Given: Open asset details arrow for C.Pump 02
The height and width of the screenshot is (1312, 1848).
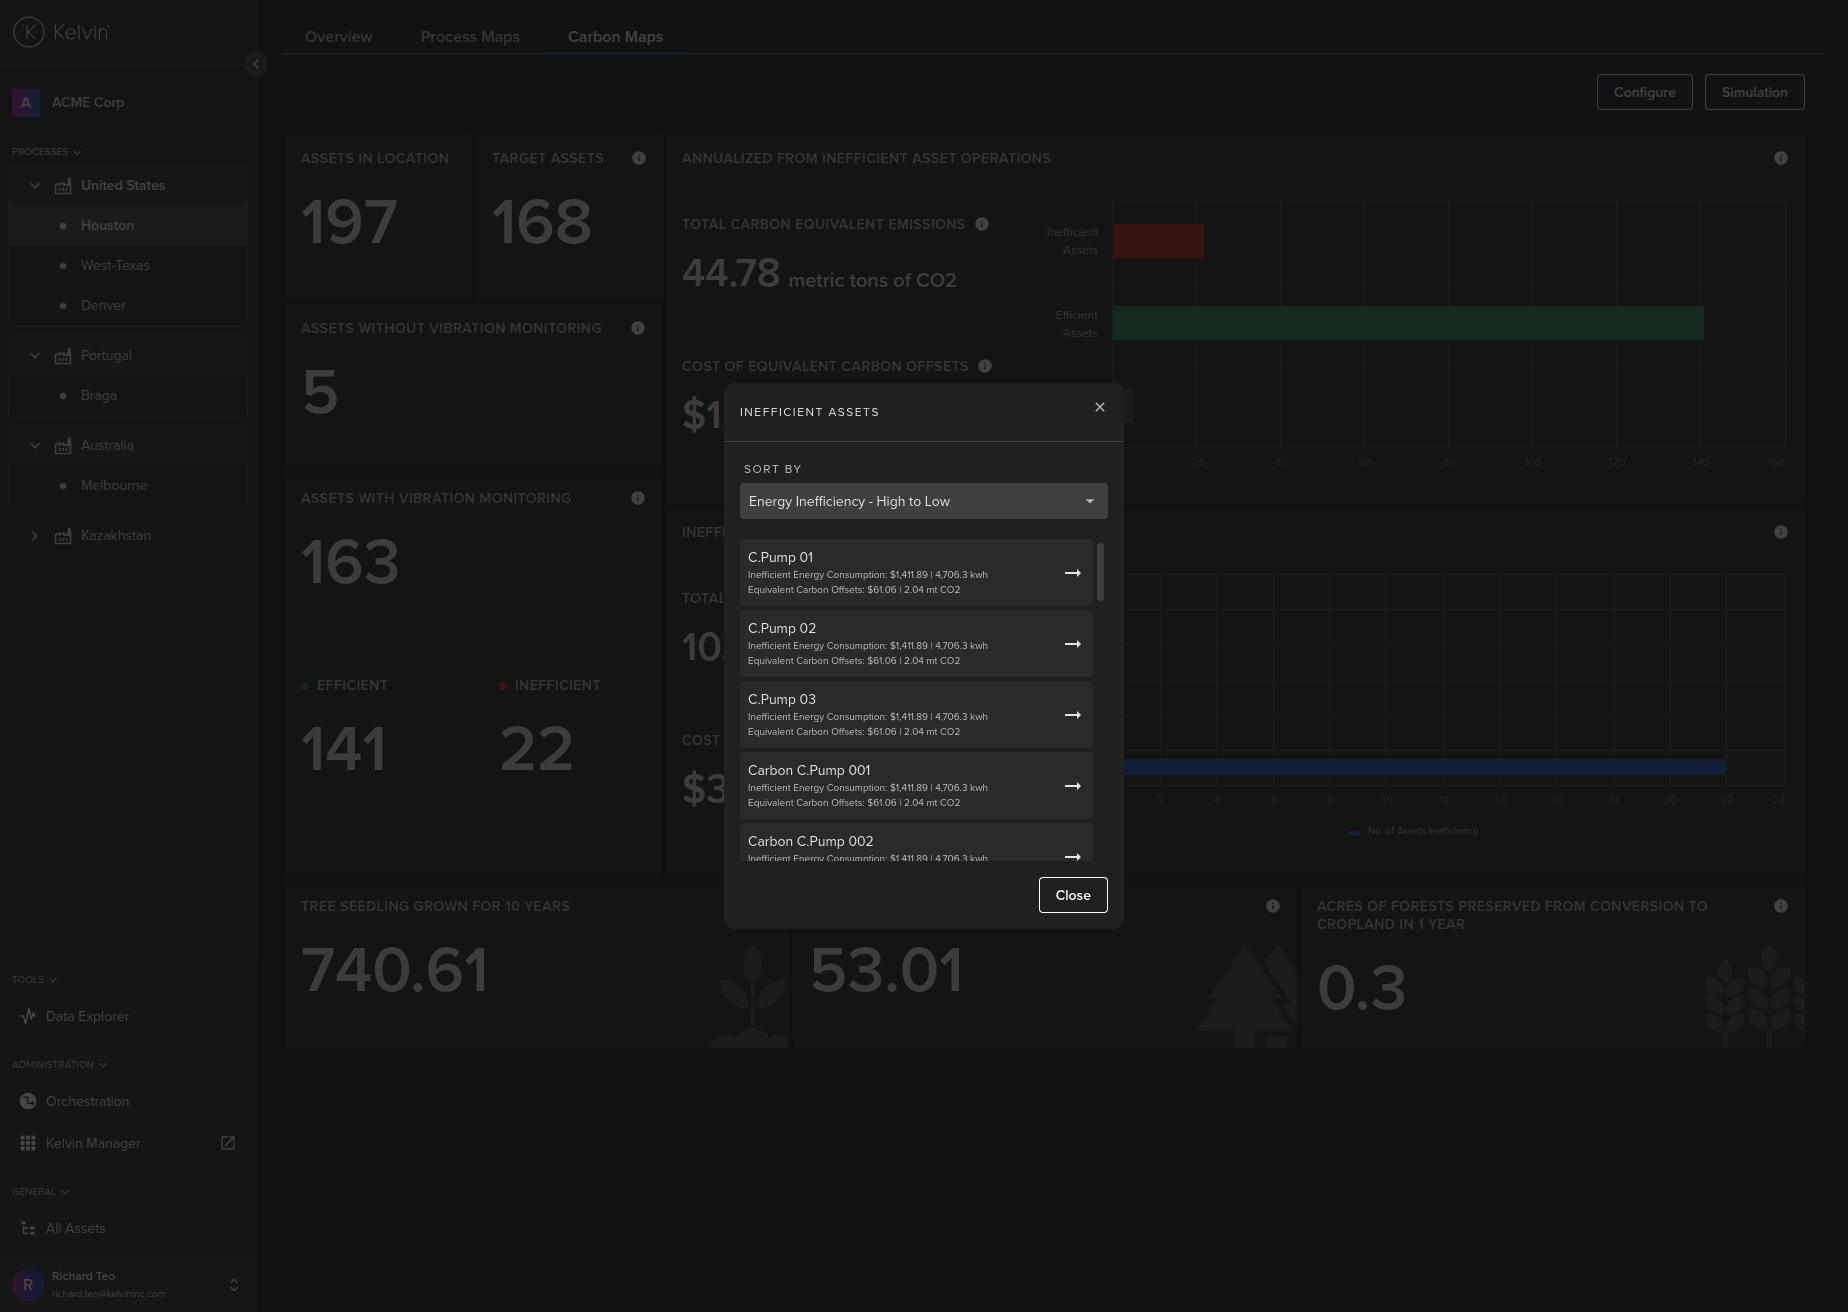Looking at the screenshot, I should click(x=1072, y=644).
